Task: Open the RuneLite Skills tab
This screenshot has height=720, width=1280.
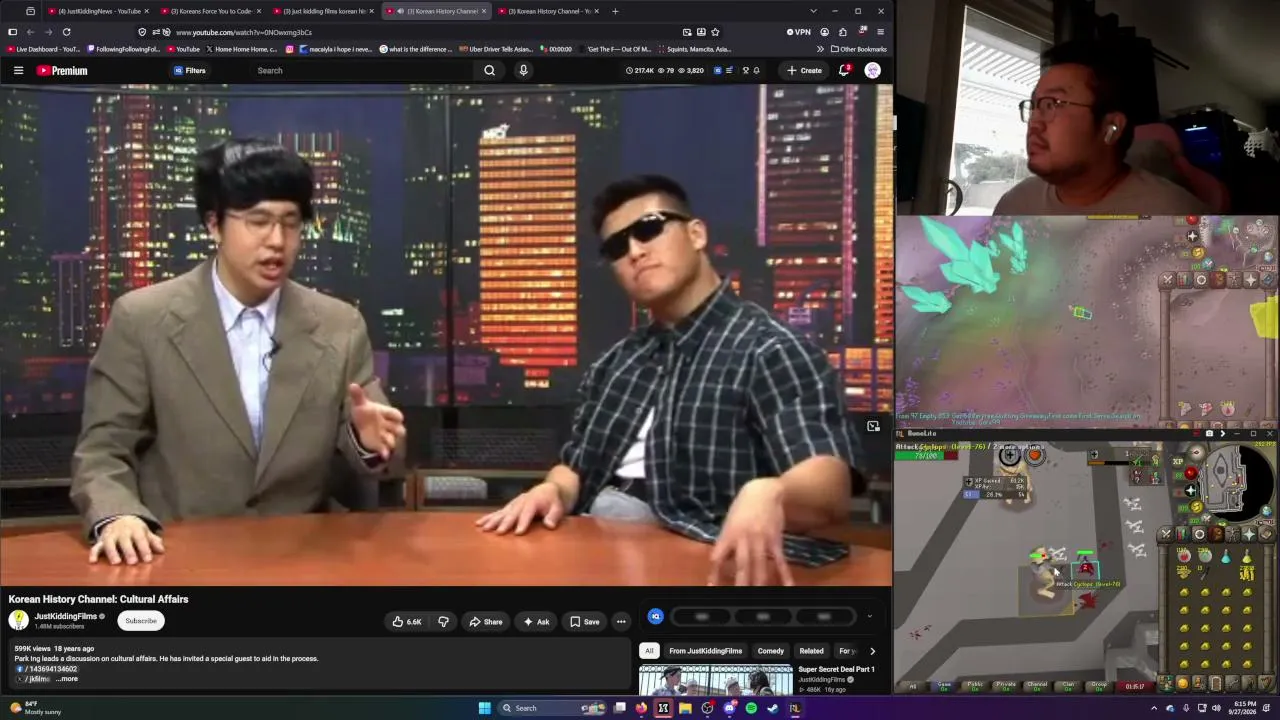Action: click(1183, 534)
